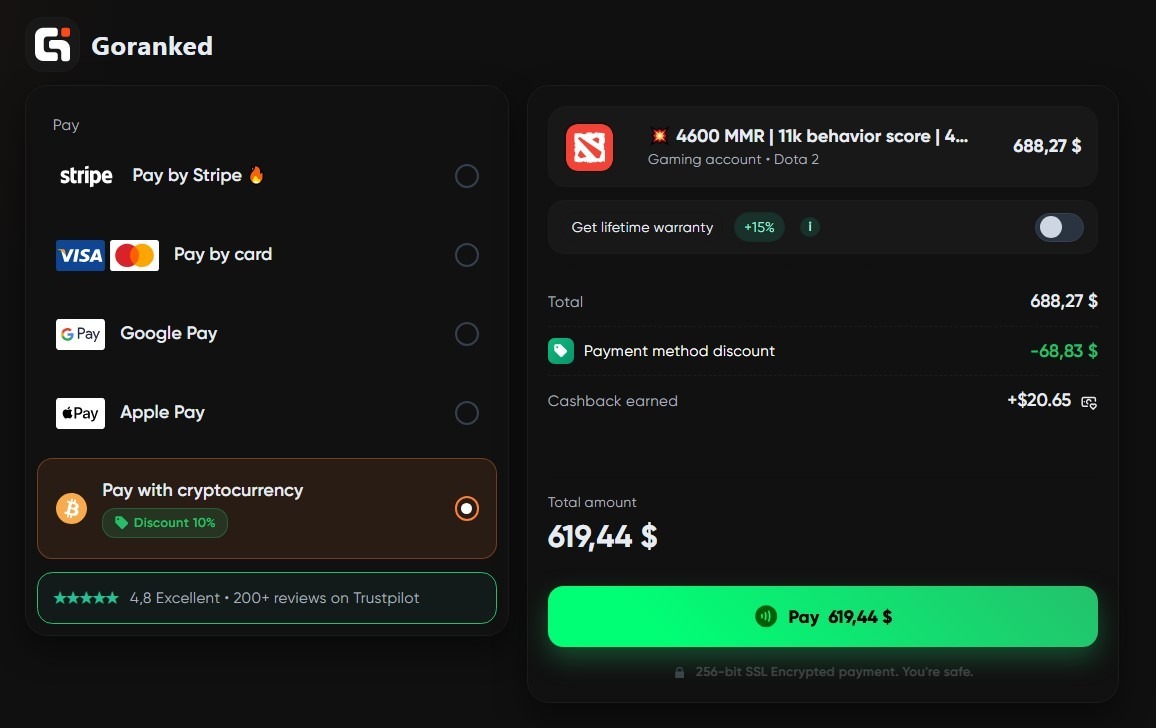This screenshot has width=1156, height=728.
Task: Click the Visa card logo
Action: (x=80, y=255)
